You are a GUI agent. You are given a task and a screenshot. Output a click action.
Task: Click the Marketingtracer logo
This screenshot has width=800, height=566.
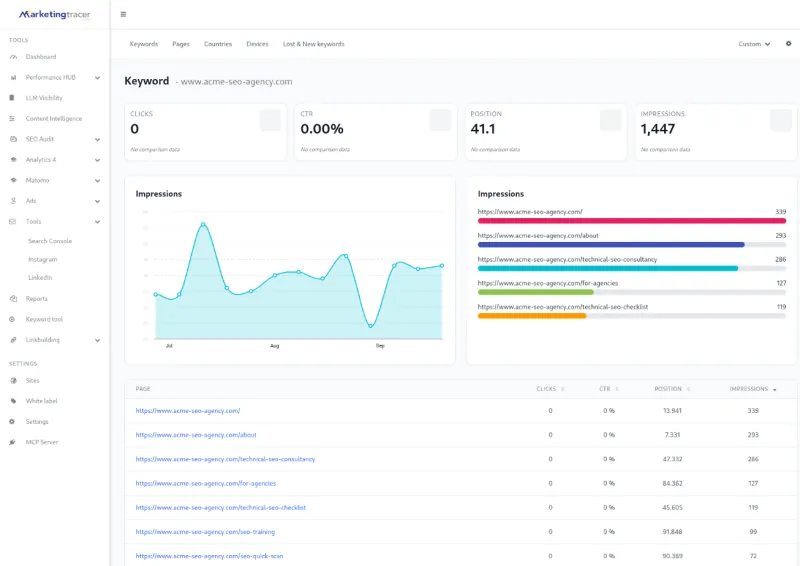[x=55, y=14]
